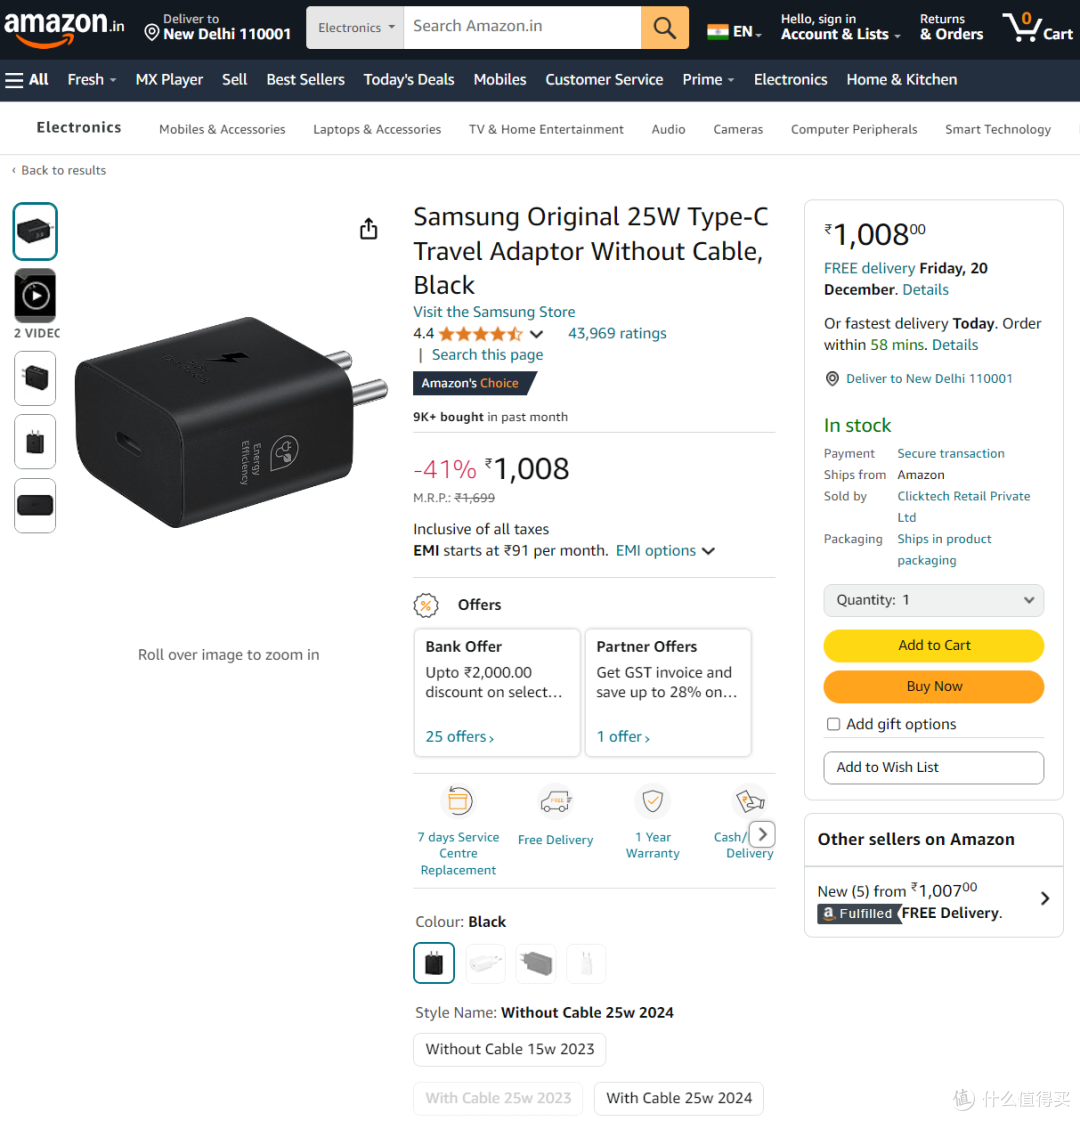Open Today's Deals in navigation bar

point(409,80)
